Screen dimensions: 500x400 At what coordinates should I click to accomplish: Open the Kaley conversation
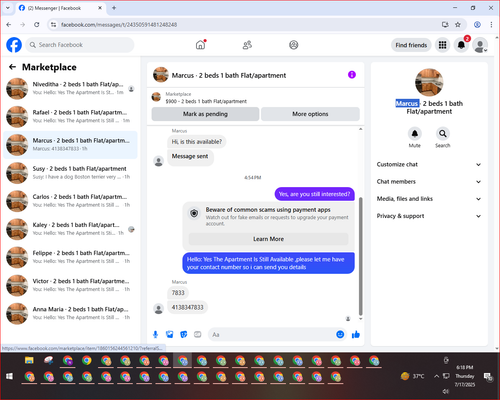[70, 229]
